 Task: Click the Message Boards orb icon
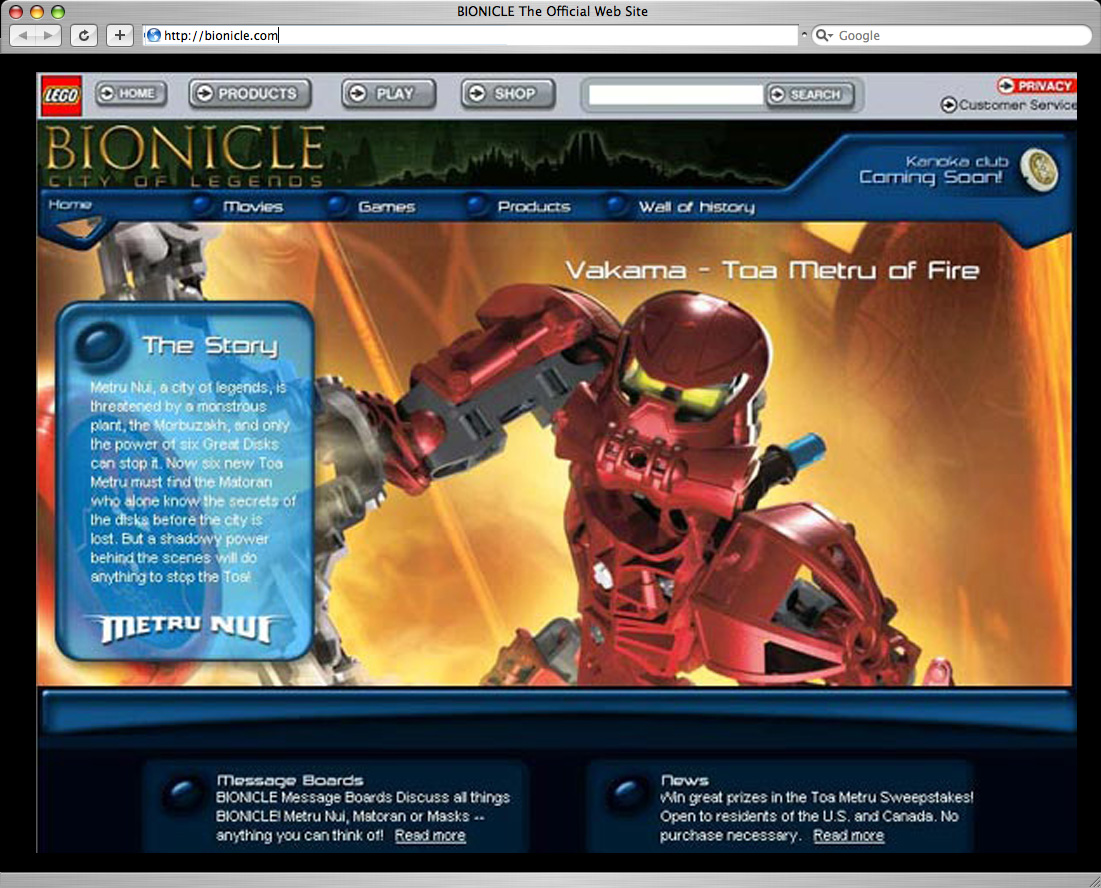tap(184, 795)
